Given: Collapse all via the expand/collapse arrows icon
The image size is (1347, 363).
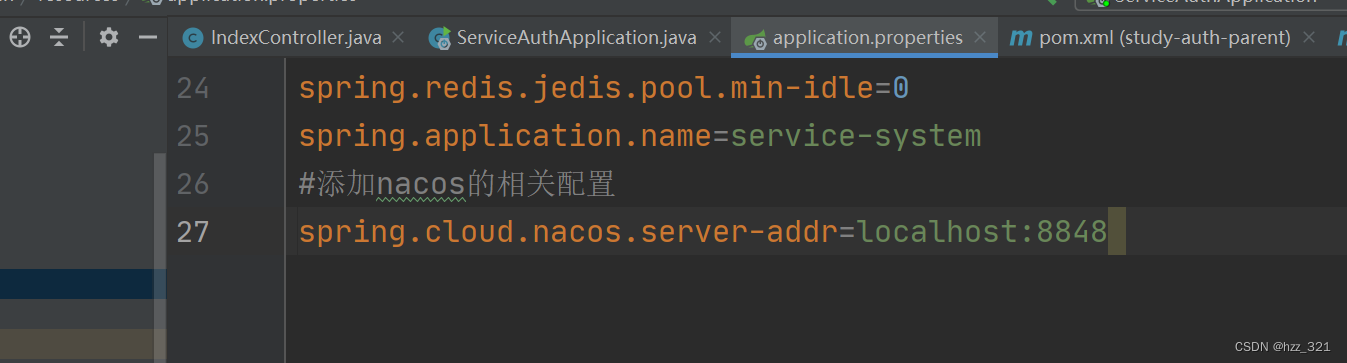Looking at the screenshot, I should point(60,38).
